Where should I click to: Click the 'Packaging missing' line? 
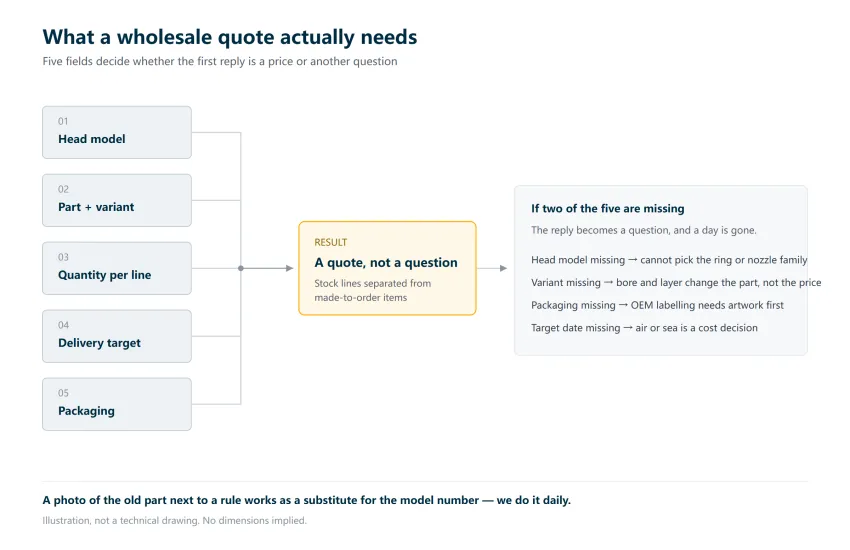(657, 305)
